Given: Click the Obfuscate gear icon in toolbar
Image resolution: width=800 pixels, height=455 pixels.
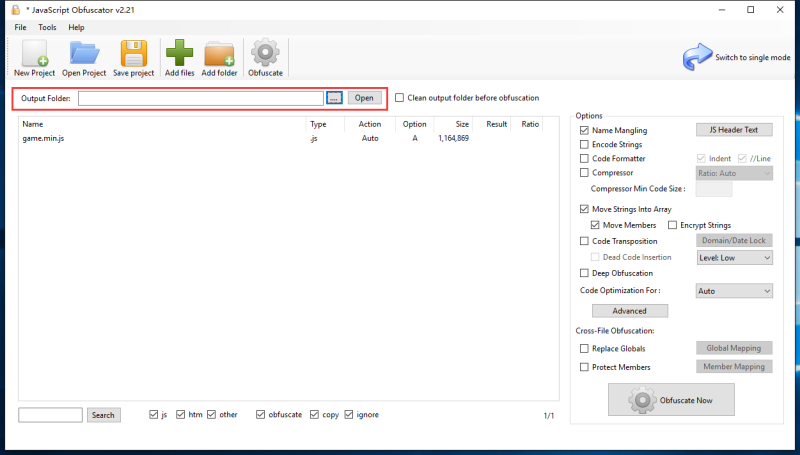Looking at the screenshot, I should [x=265, y=54].
